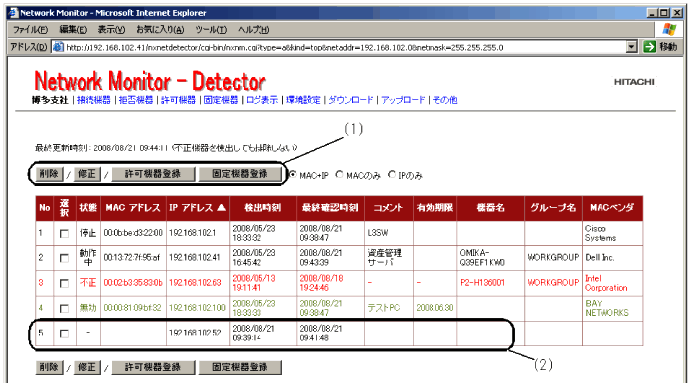Image resolution: width=688 pixels, height=386 pixels.
Task: Open the ログ表示 link
Action: (262, 100)
